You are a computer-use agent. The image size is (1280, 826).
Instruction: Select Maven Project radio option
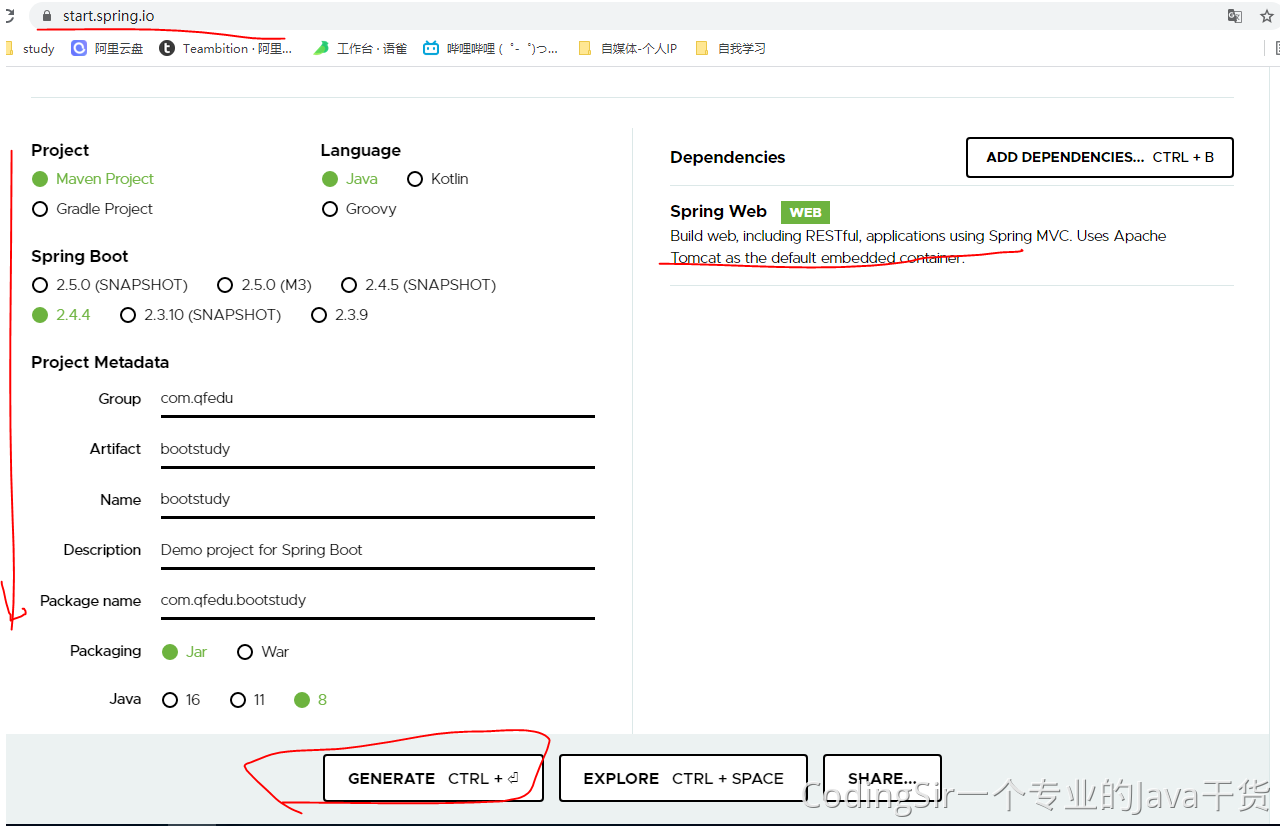pos(93,179)
